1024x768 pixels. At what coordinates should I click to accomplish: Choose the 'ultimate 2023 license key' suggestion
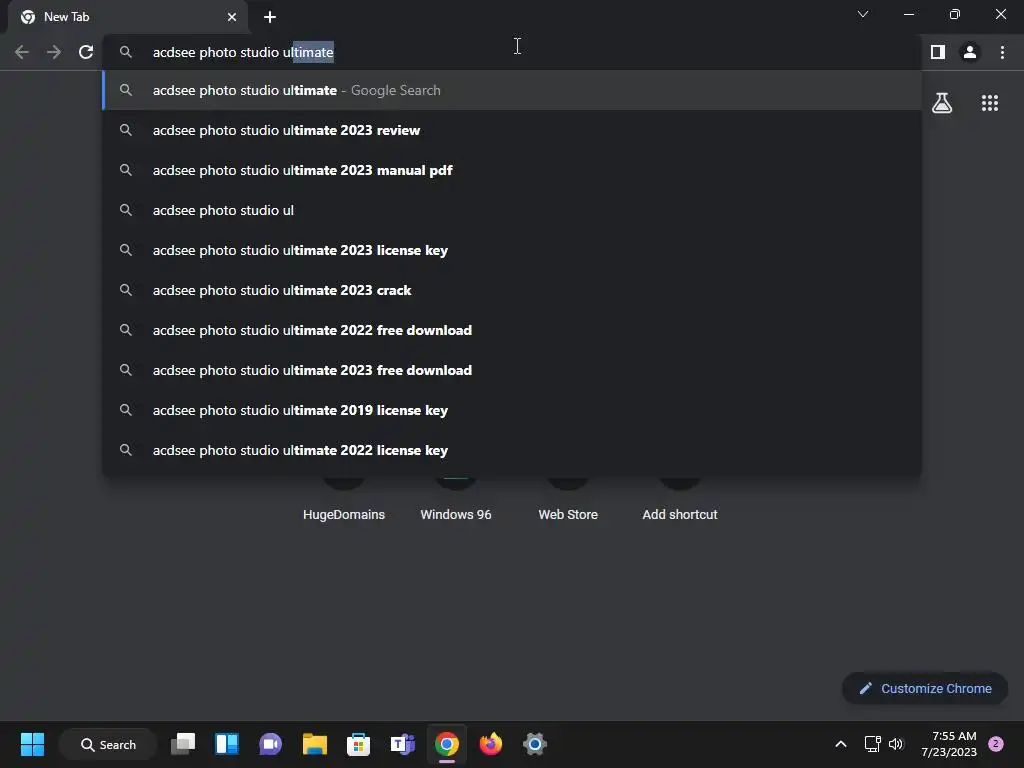(x=512, y=250)
